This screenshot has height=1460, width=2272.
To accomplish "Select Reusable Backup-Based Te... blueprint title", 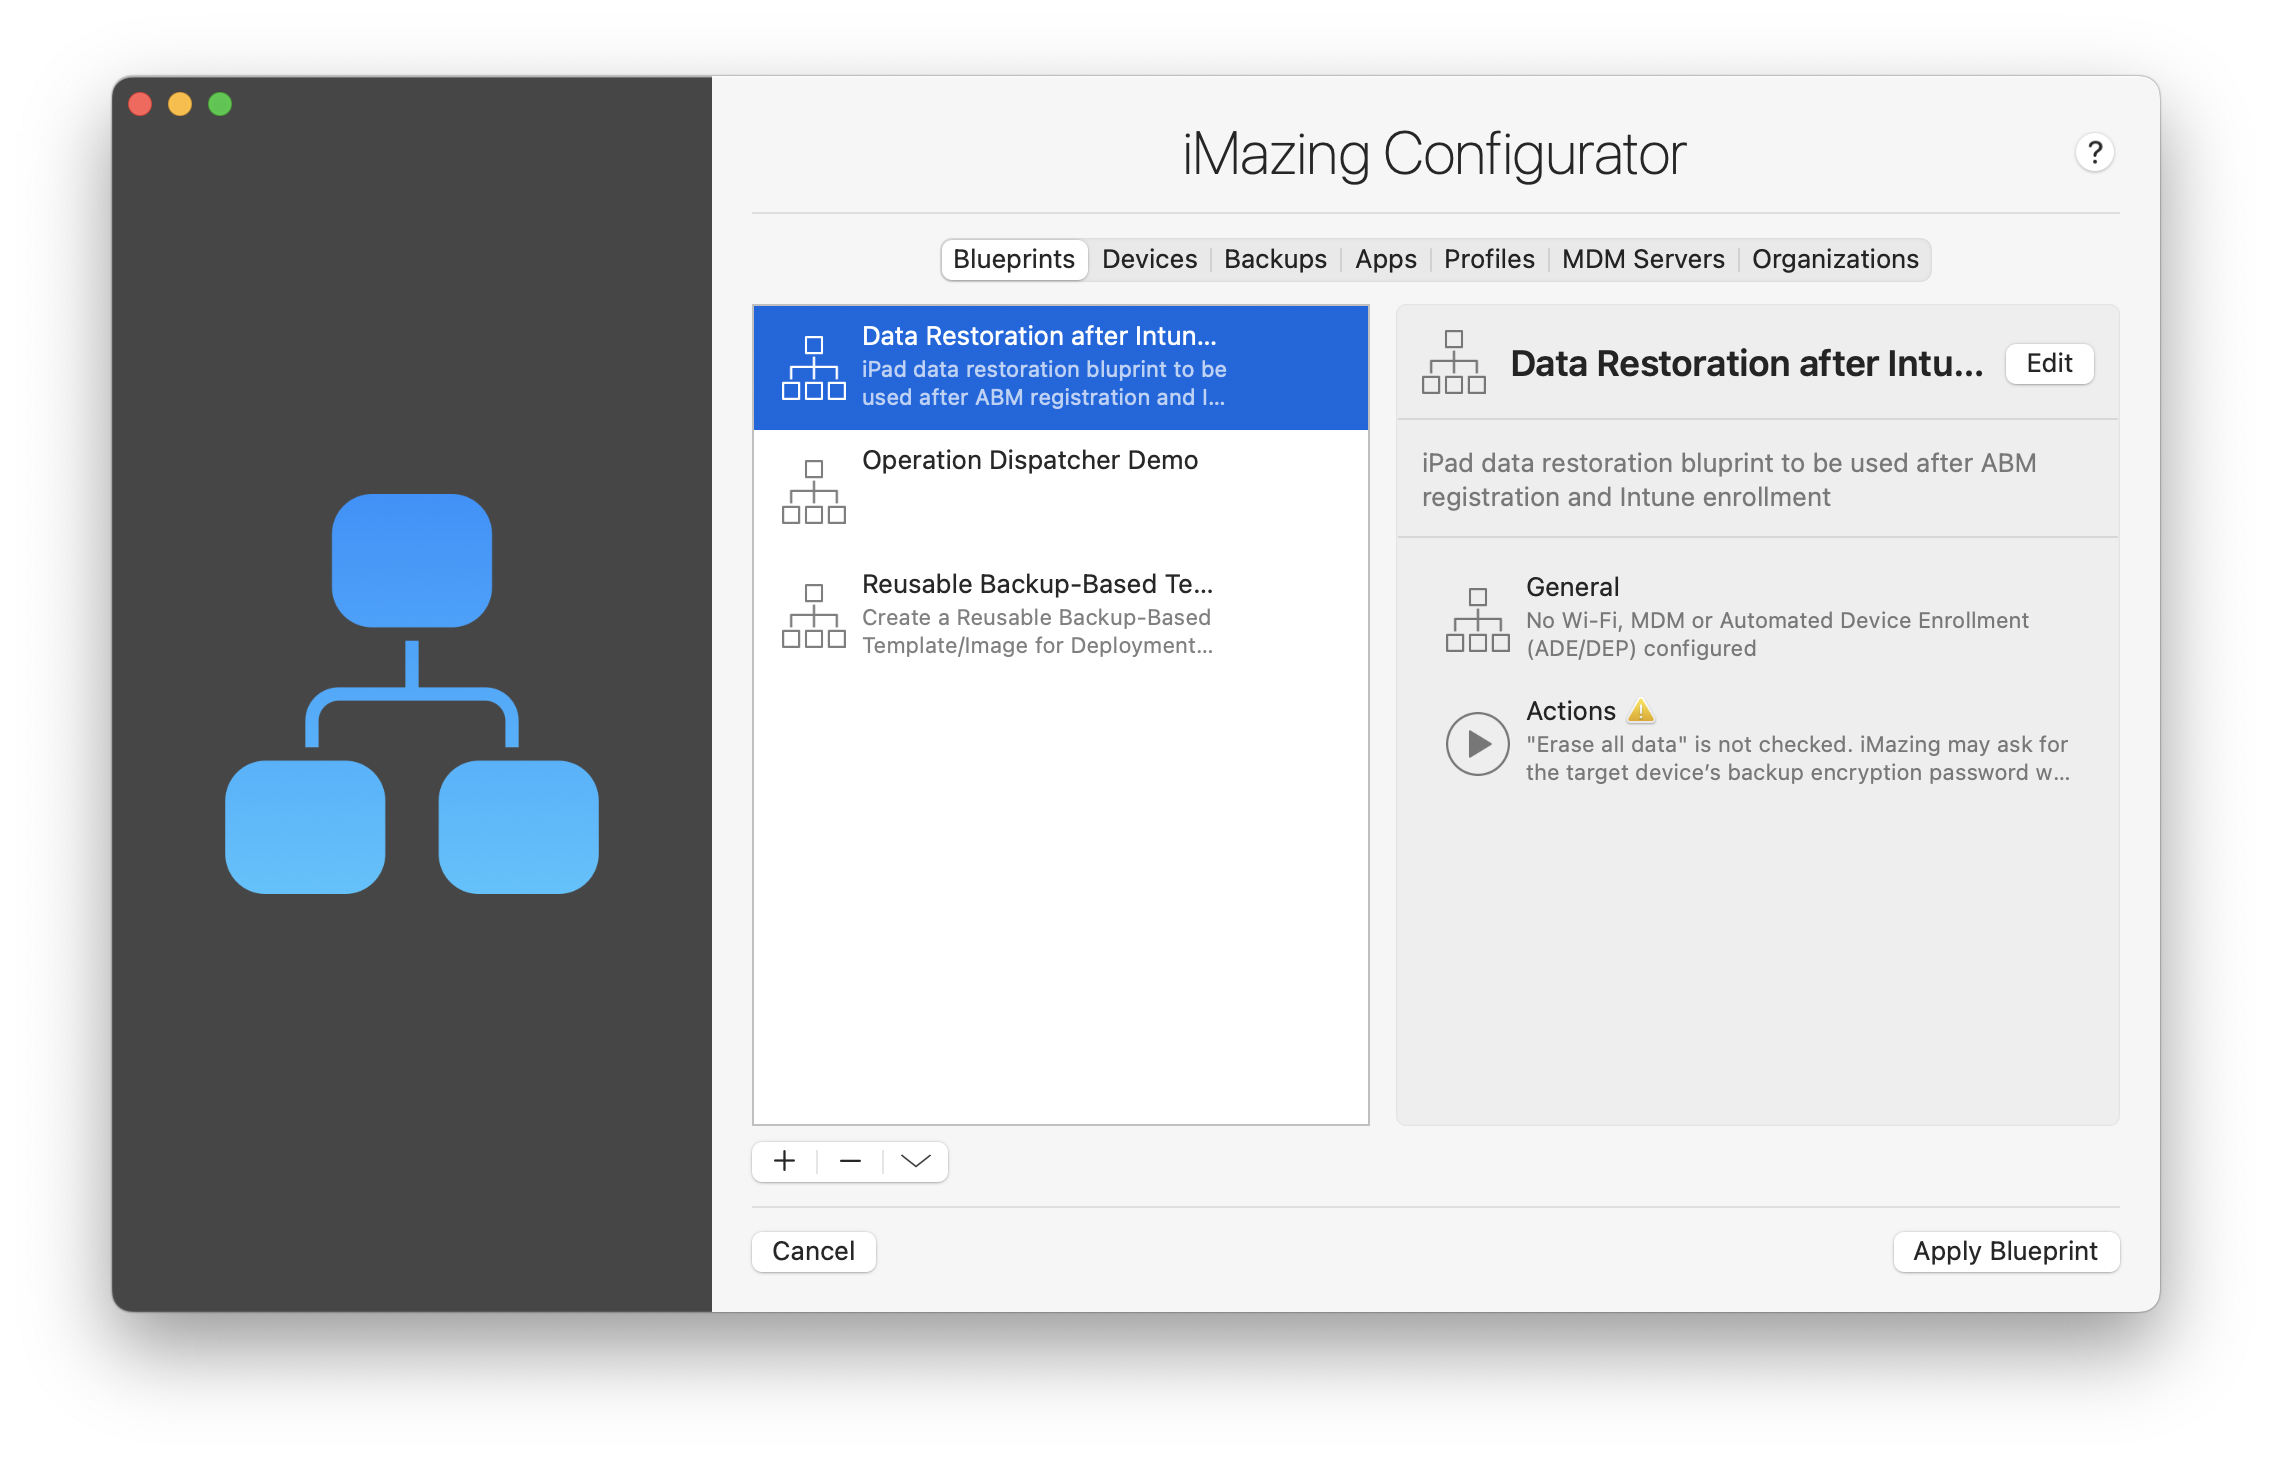I will (x=1037, y=584).
